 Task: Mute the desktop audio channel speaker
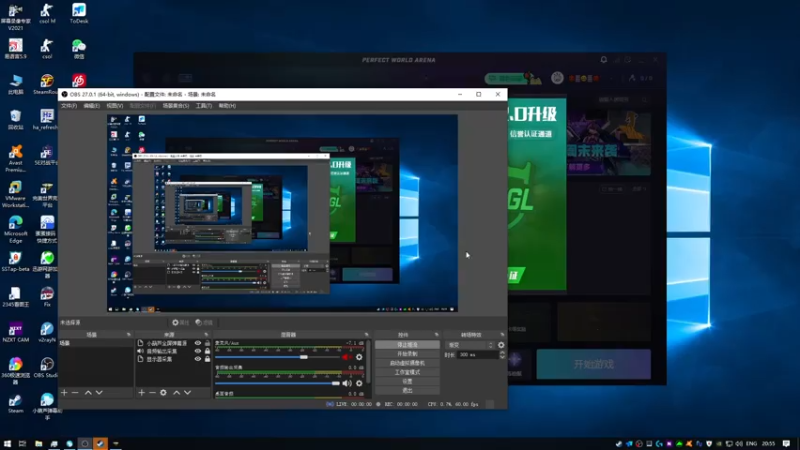(x=347, y=383)
